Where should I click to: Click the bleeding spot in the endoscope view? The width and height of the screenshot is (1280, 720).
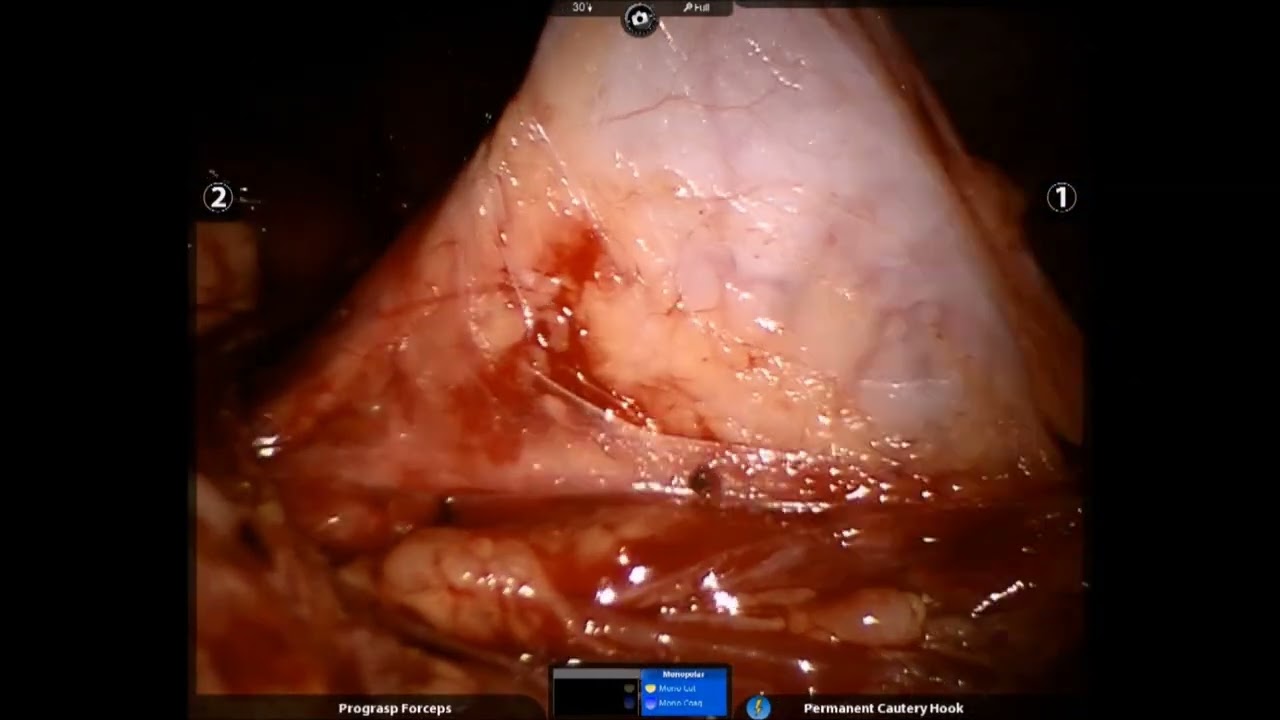[575, 253]
